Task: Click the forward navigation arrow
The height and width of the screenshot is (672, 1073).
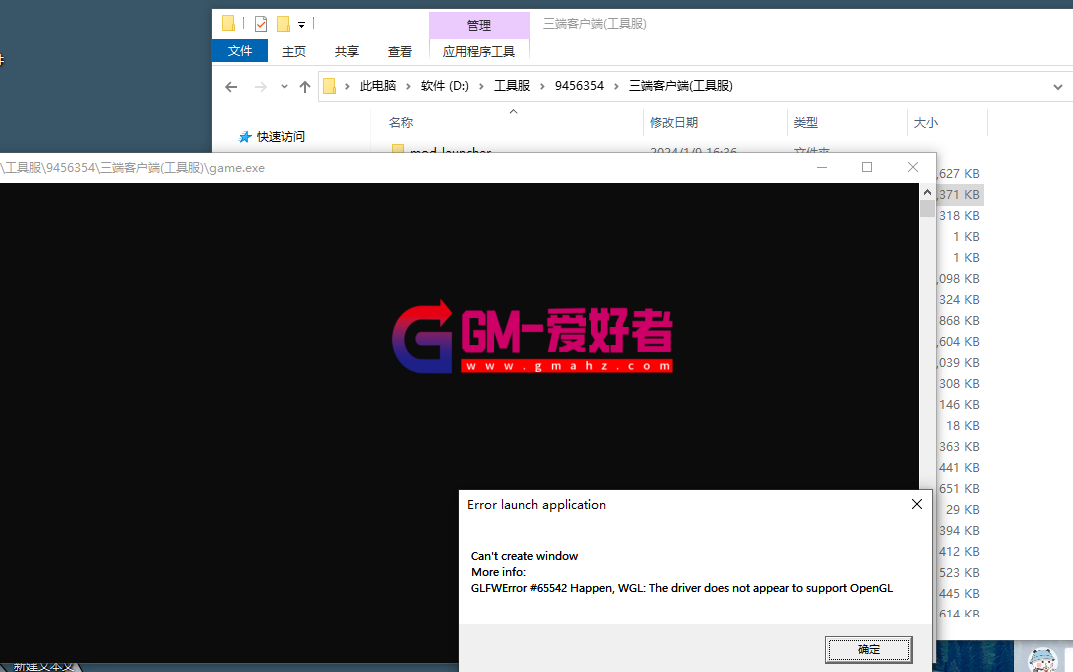Action: click(260, 87)
